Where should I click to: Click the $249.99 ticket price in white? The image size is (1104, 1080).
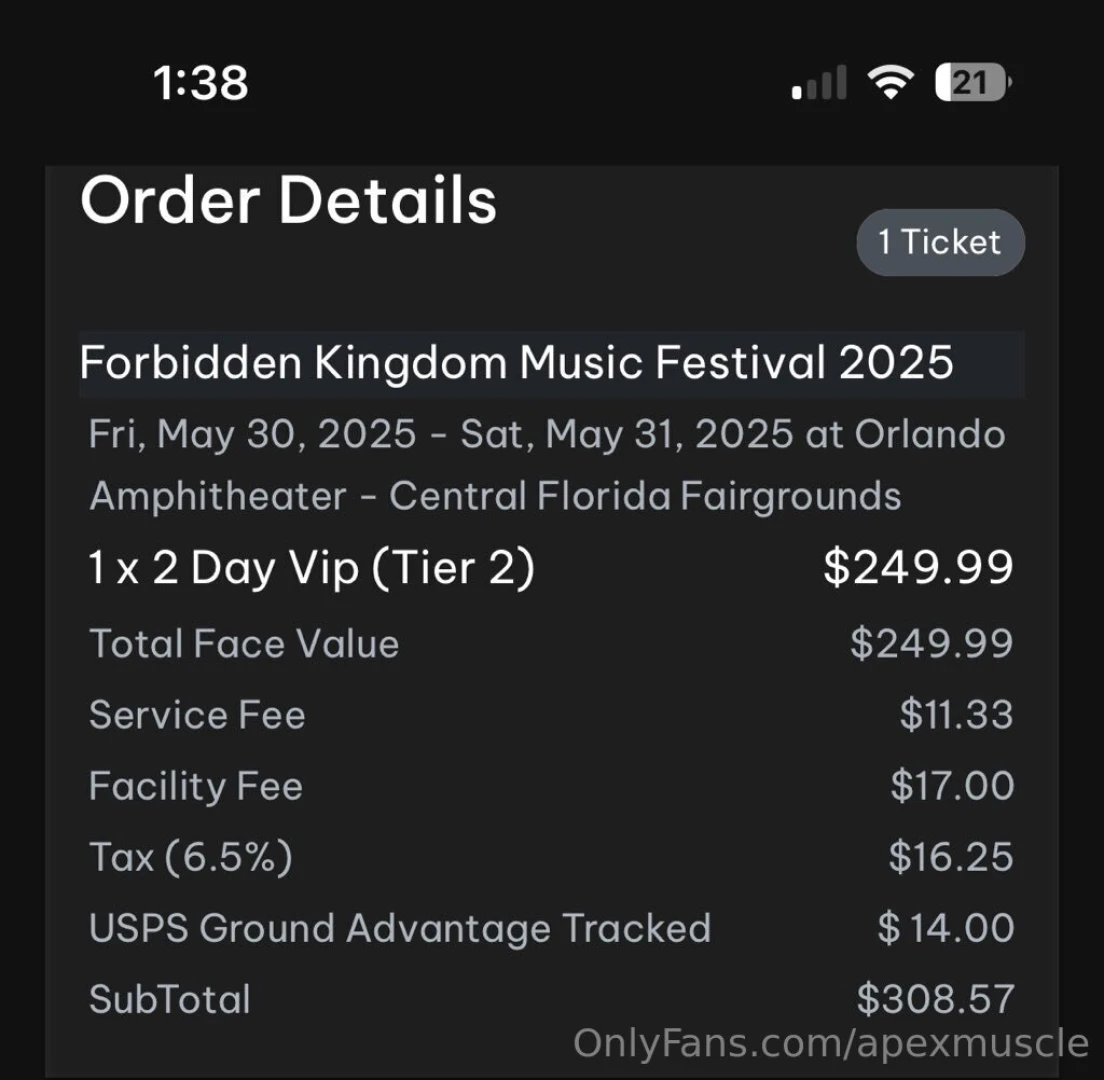pyautogui.click(x=918, y=568)
